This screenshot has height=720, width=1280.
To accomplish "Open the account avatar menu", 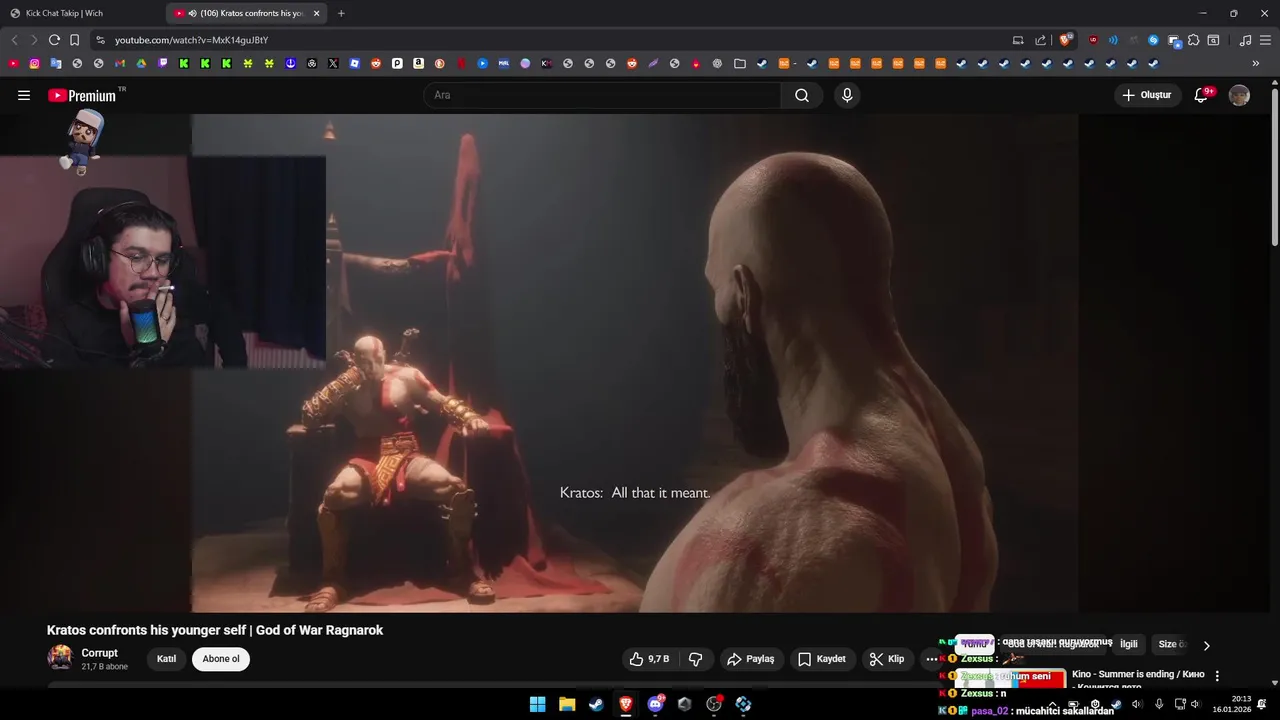I will pyautogui.click(x=1239, y=95).
